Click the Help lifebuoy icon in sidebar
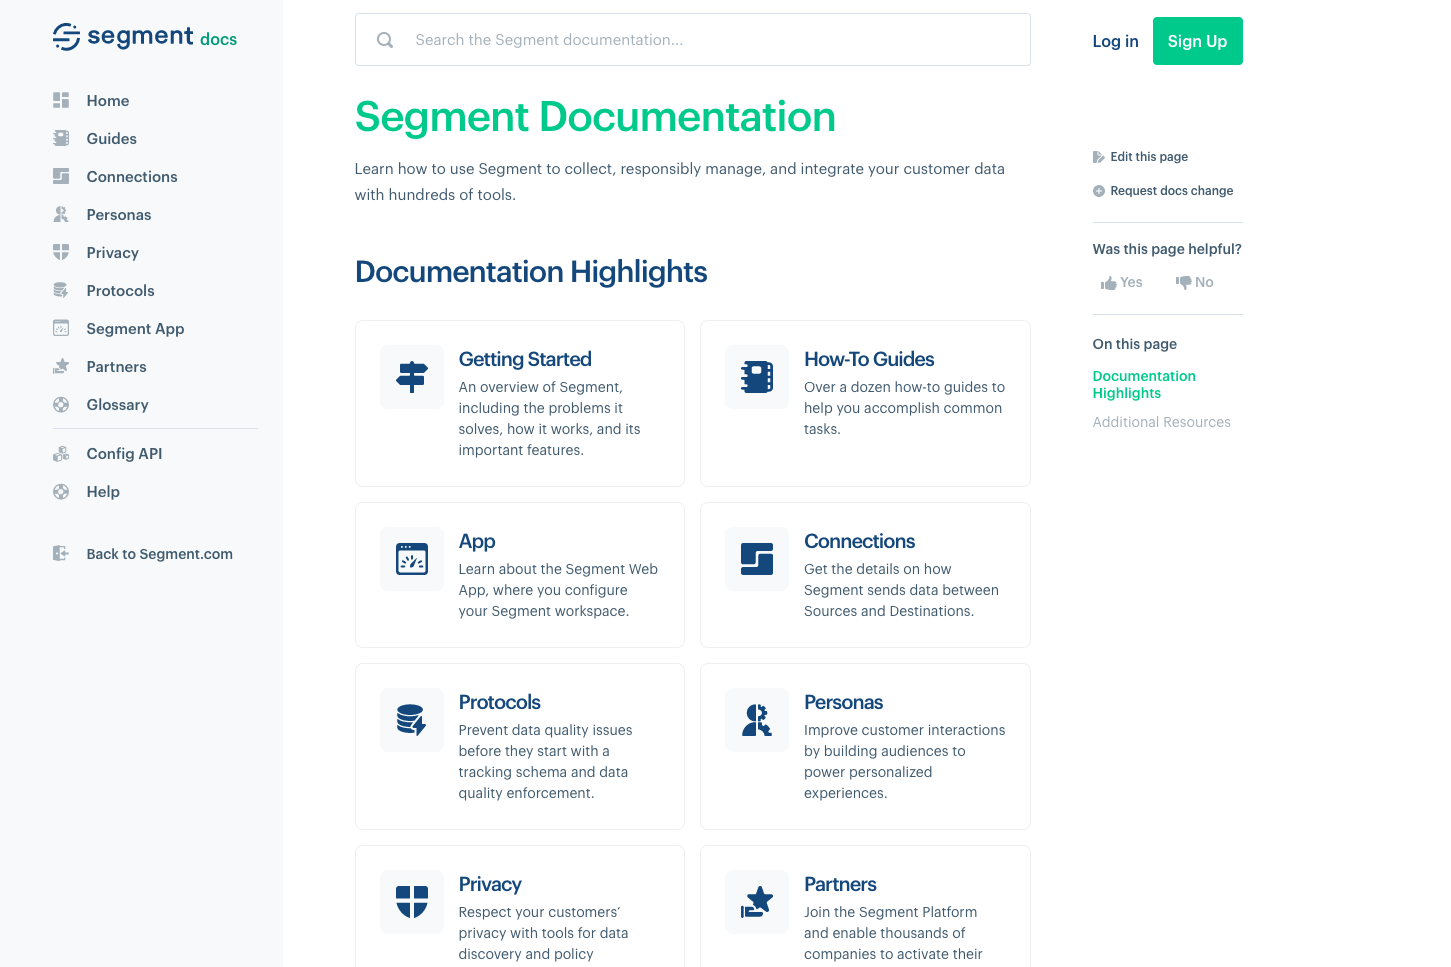1451x967 pixels. [61, 491]
